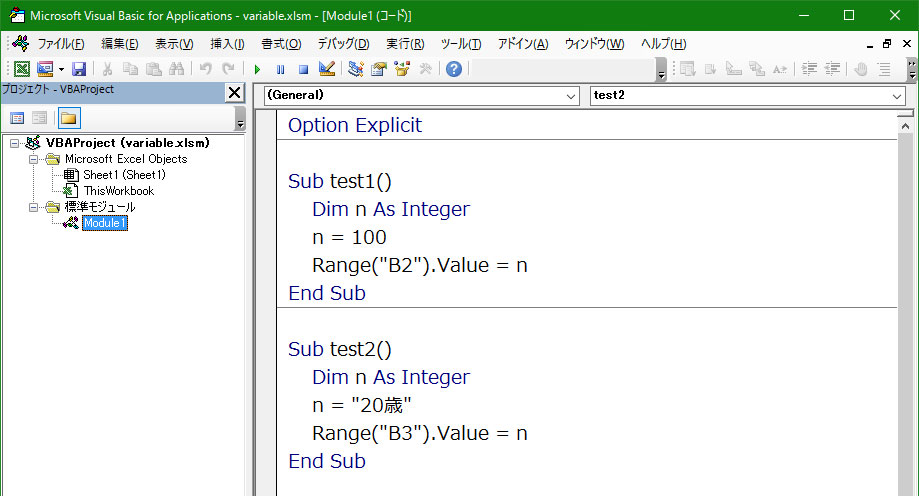This screenshot has width=919, height=496.
Task: Open the test2 procedure dropdown
Action: coord(747,96)
